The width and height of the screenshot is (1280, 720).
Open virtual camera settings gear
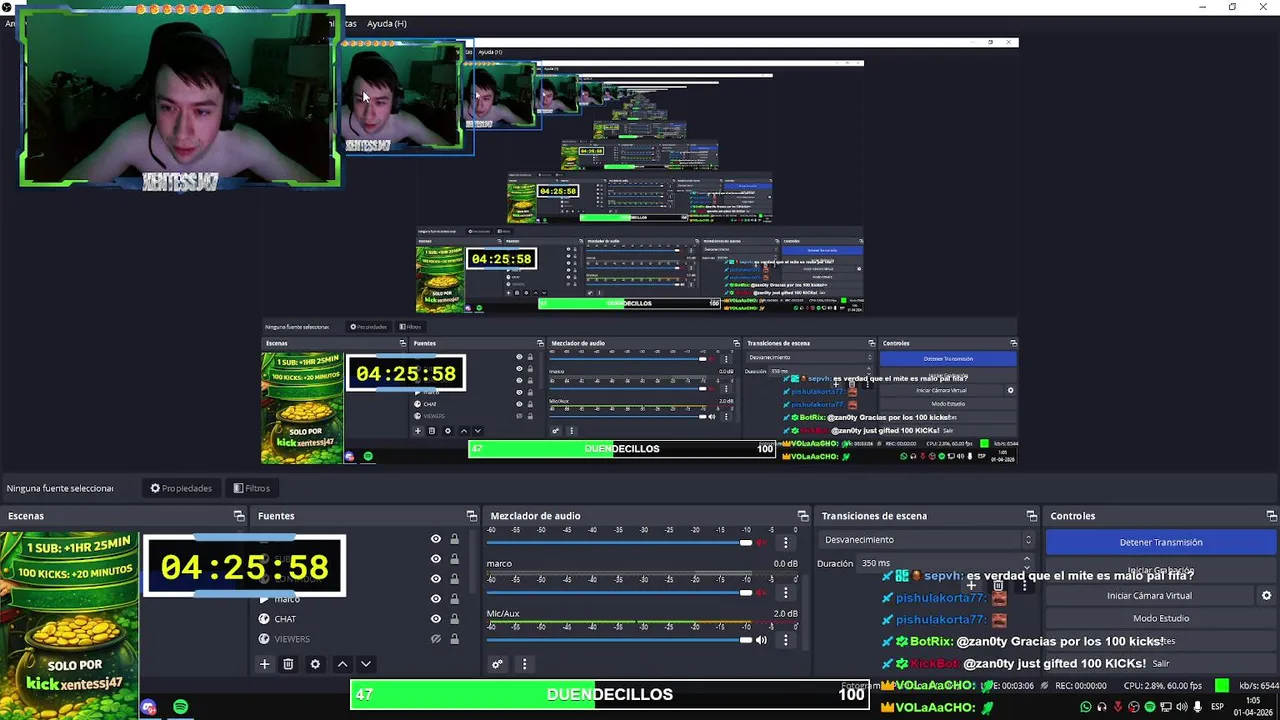coord(1266,596)
